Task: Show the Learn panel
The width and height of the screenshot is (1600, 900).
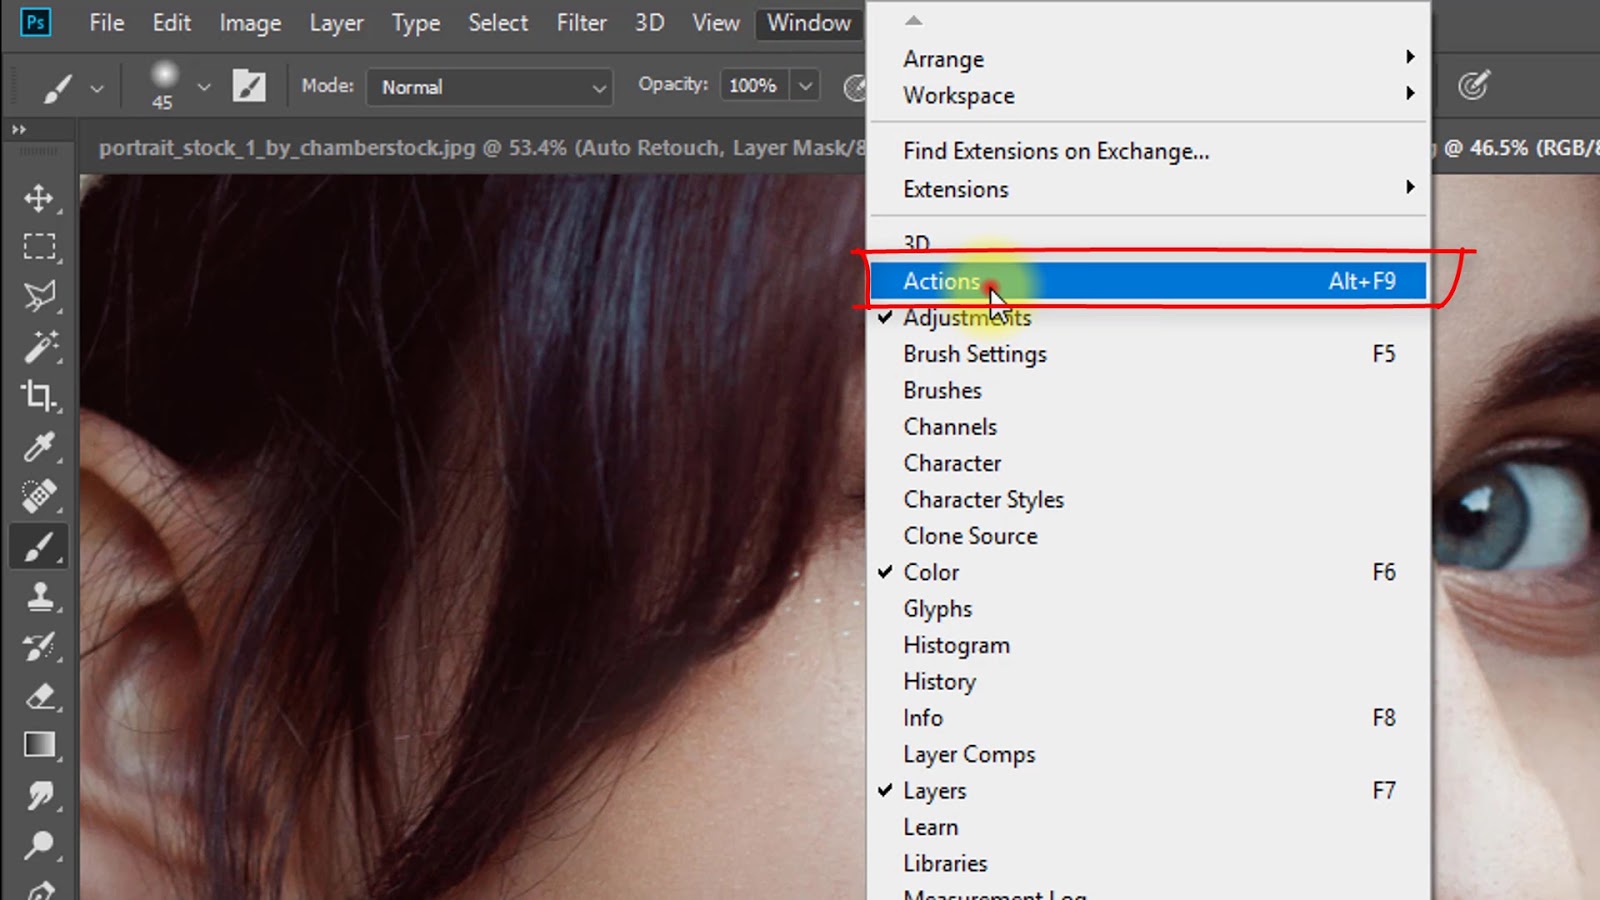Action: [x=1148, y=827]
